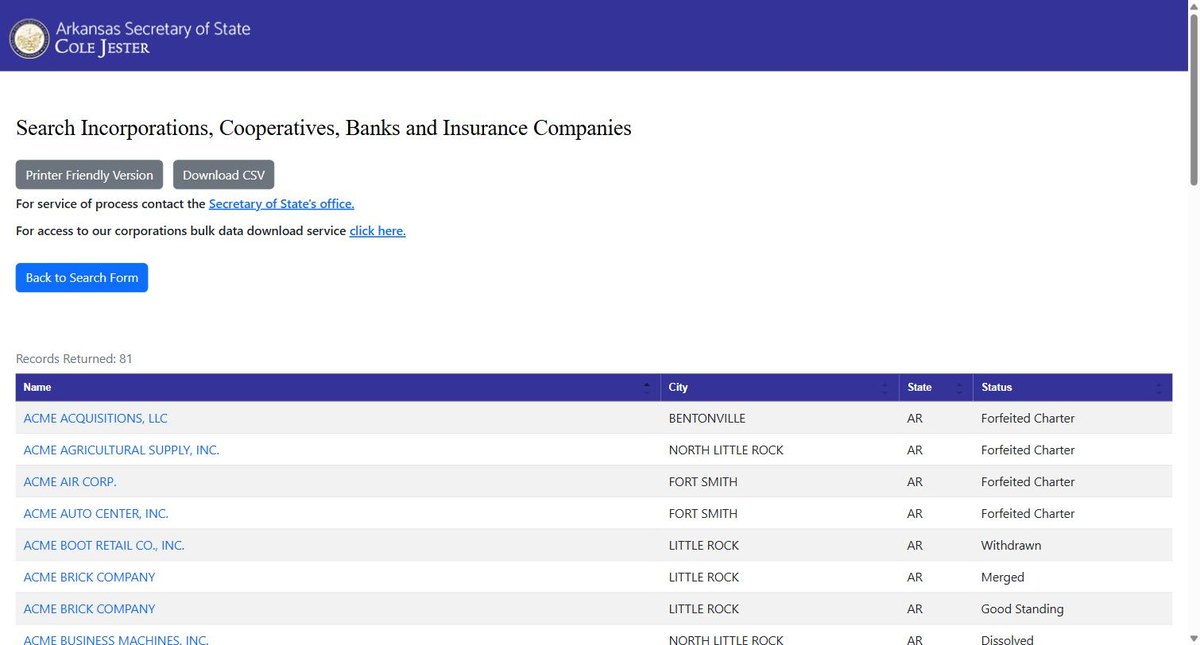Open Printer Friendly Version
The height and width of the screenshot is (645, 1200).
click(89, 175)
